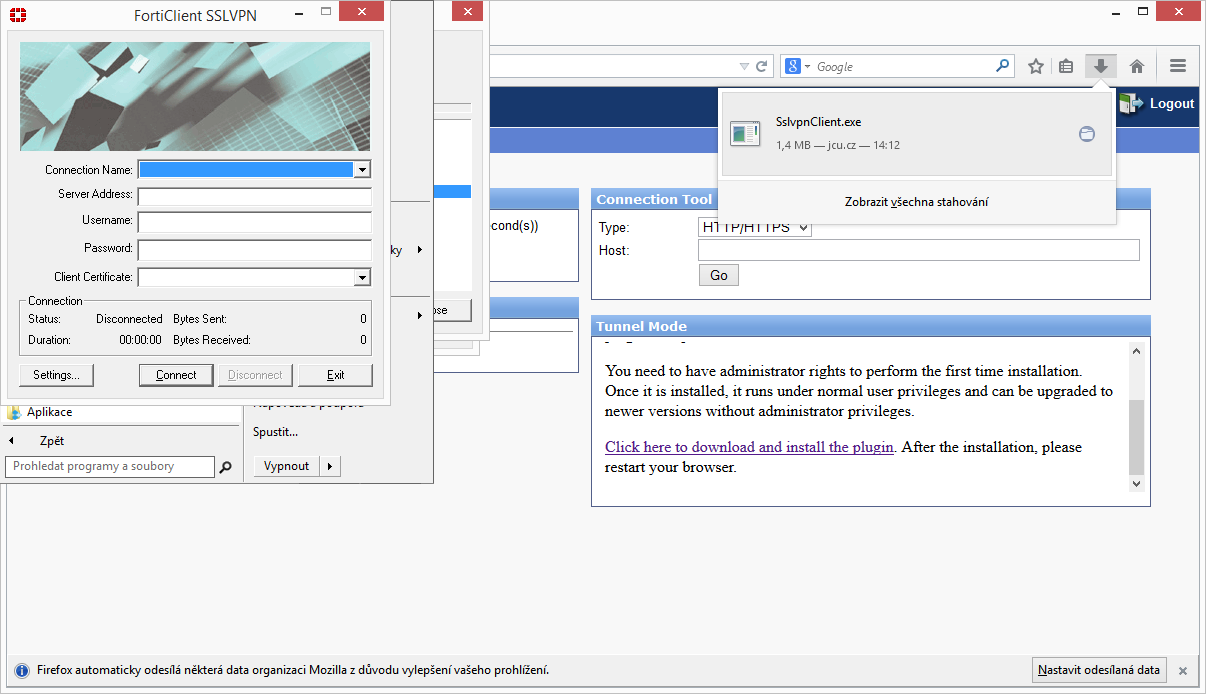Image resolution: width=1206 pixels, height=694 pixels.
Task: Select Aplikace in the start menu
Action: click(x=49, y=412)
